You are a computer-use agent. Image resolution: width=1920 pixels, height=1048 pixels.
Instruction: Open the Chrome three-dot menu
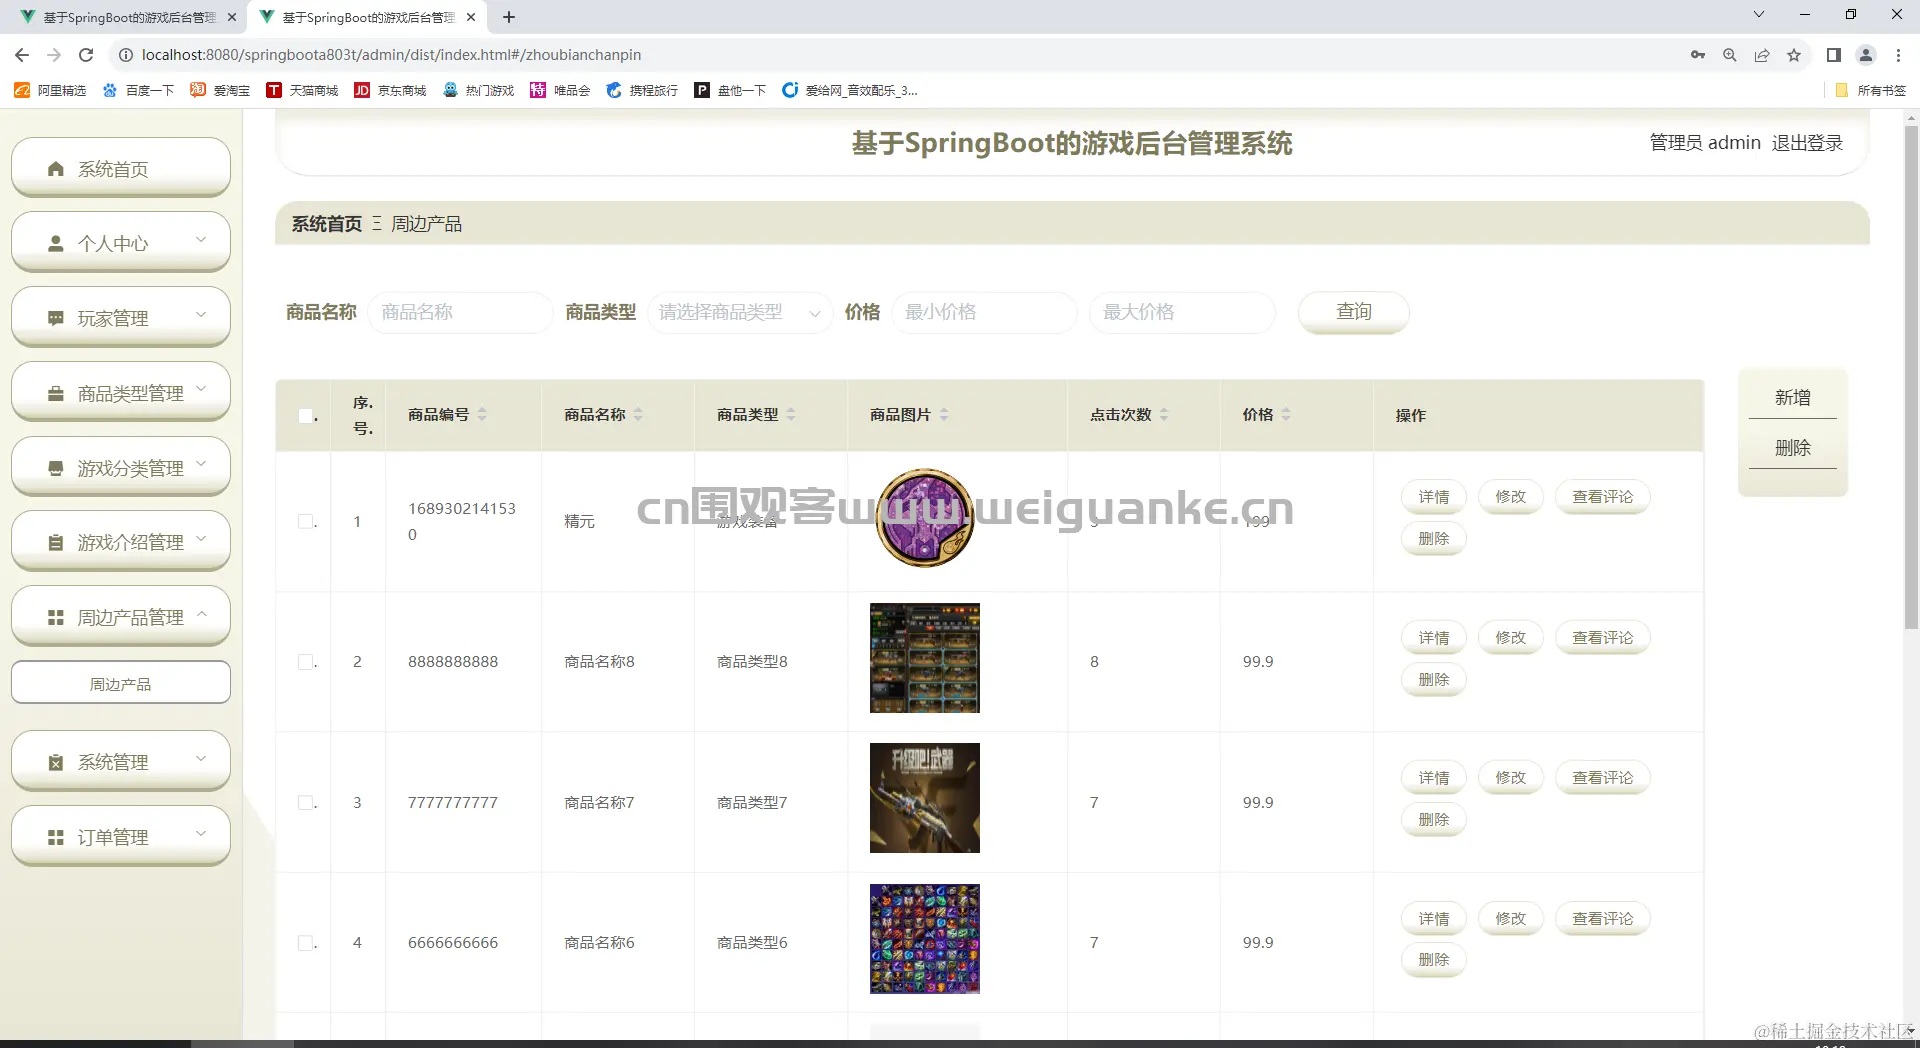(x=1898, y=55)
